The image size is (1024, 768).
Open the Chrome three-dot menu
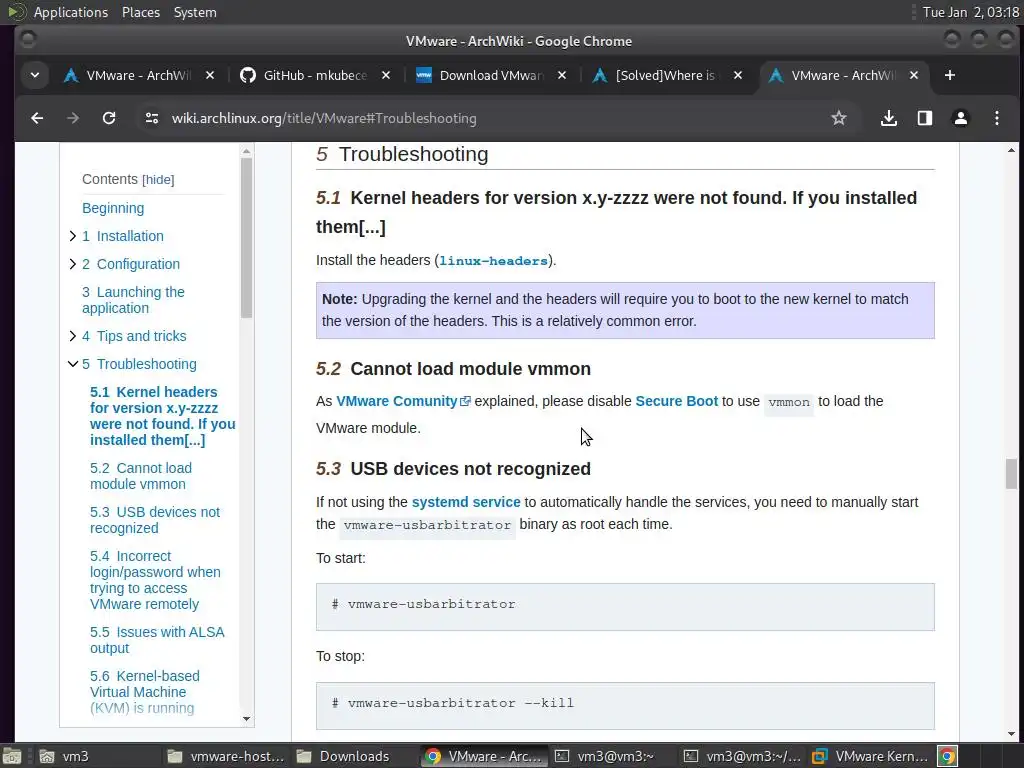(x=997, y=118)
